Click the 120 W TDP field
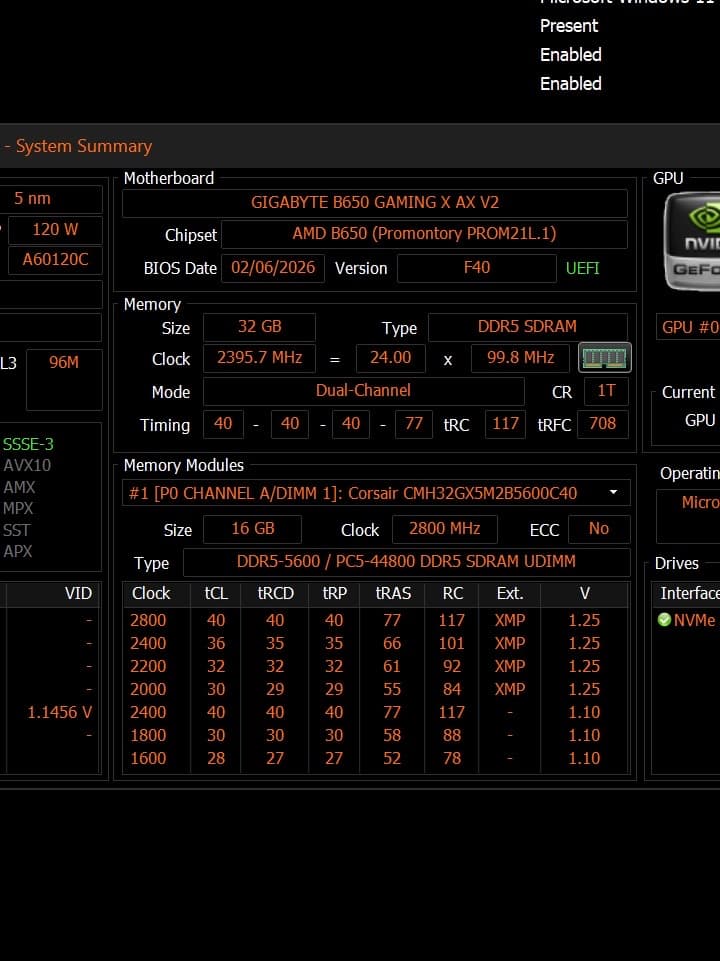Screen dimensions: 720x961 click(x=55, y=230)
